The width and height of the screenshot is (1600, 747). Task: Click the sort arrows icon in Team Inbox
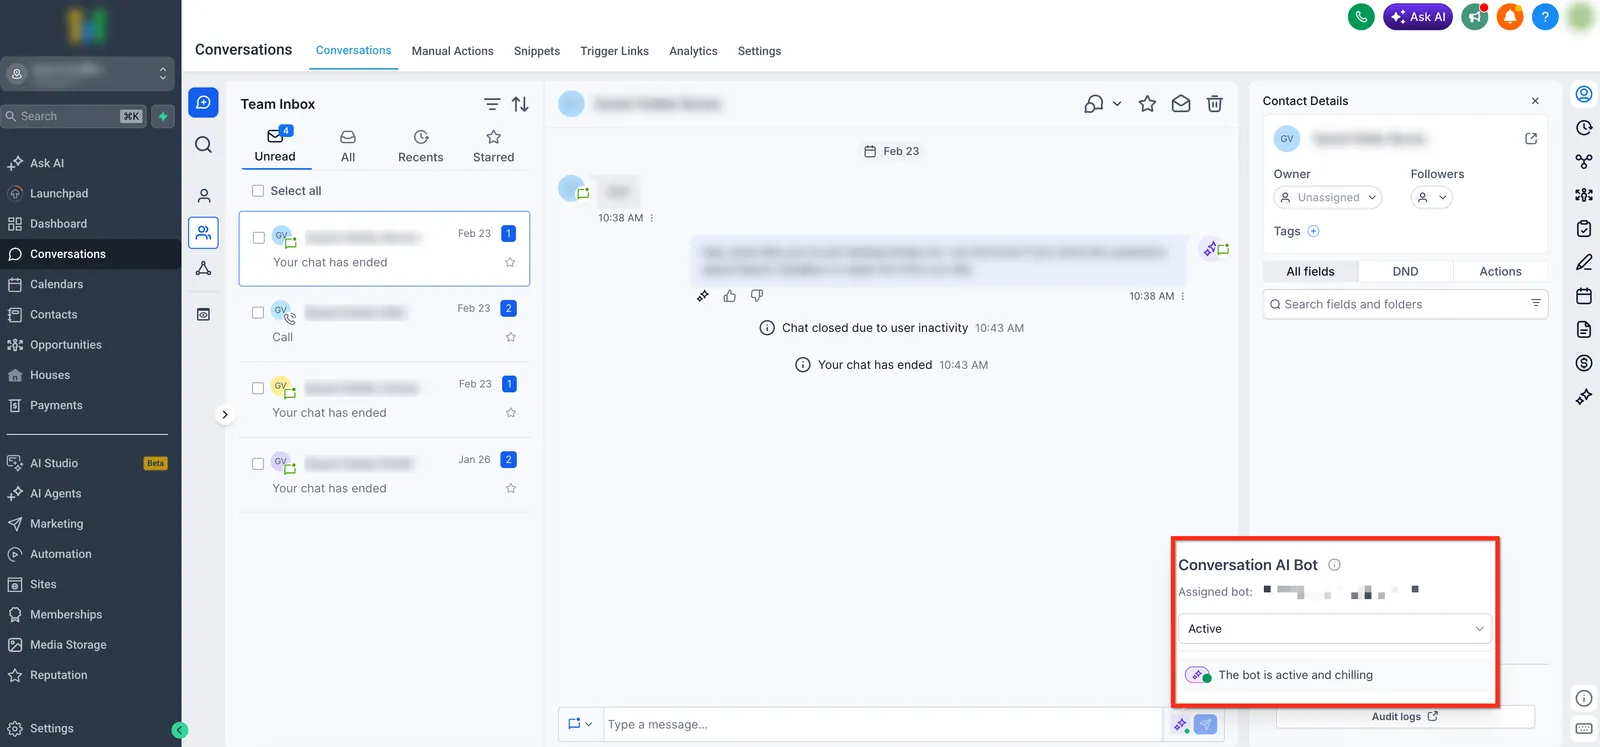coord(520,104)
